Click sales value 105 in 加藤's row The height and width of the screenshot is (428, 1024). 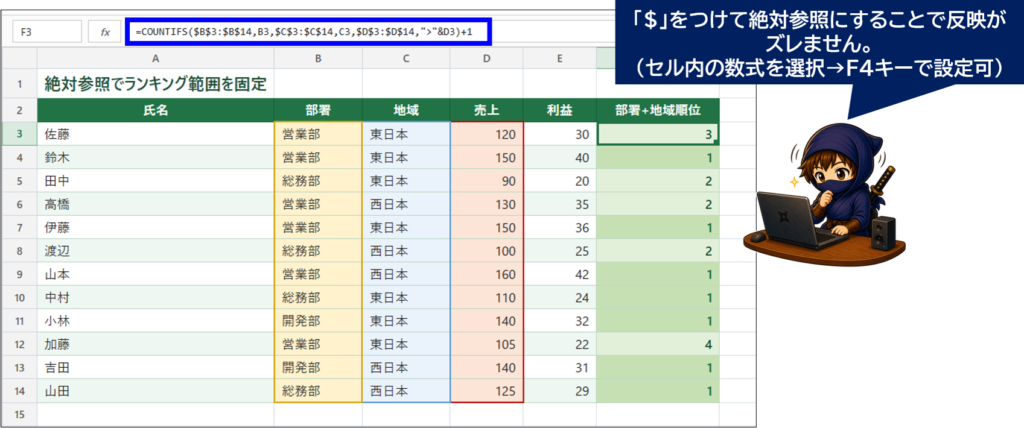pos(487,344)
